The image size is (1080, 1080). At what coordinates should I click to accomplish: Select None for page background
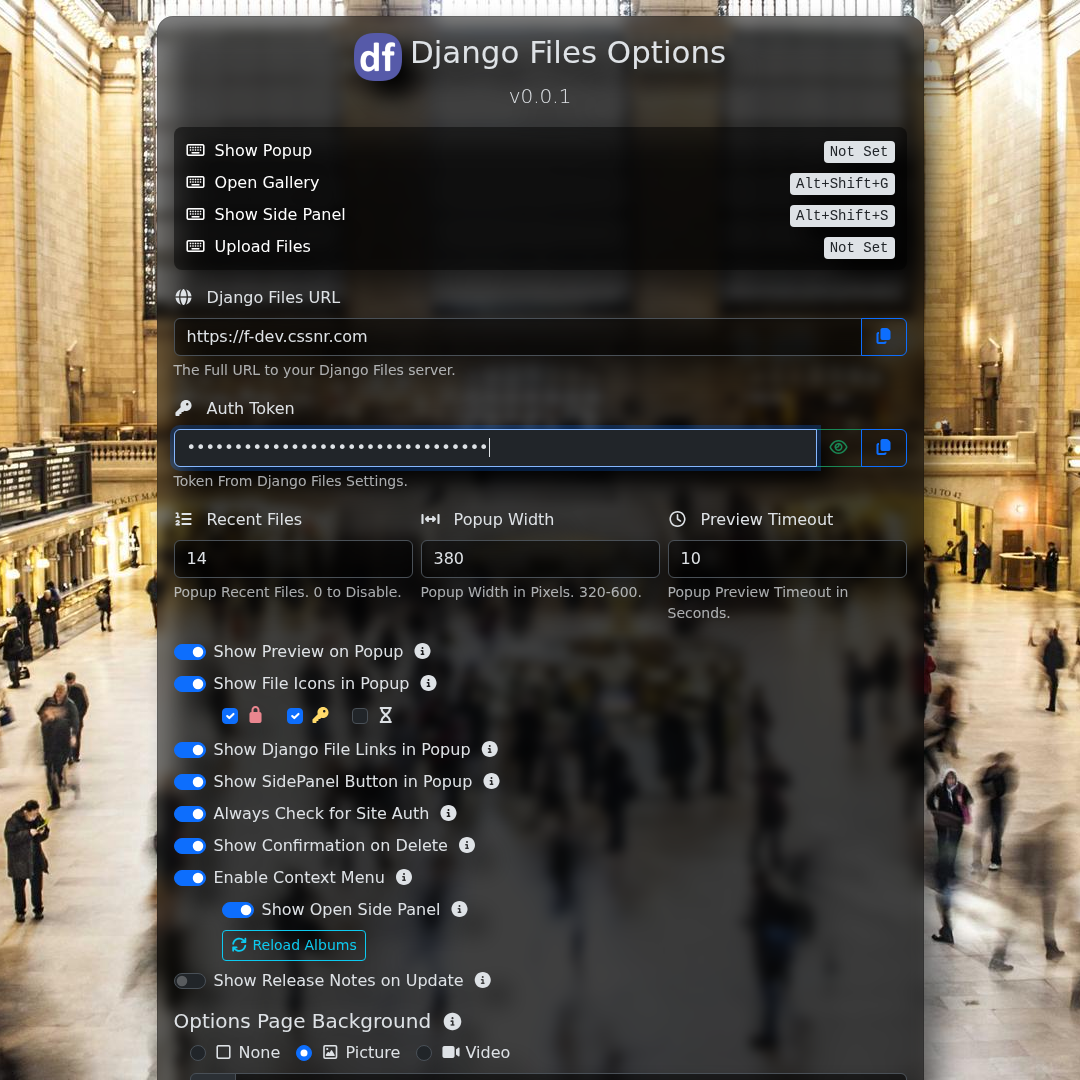click(198, 1053)
